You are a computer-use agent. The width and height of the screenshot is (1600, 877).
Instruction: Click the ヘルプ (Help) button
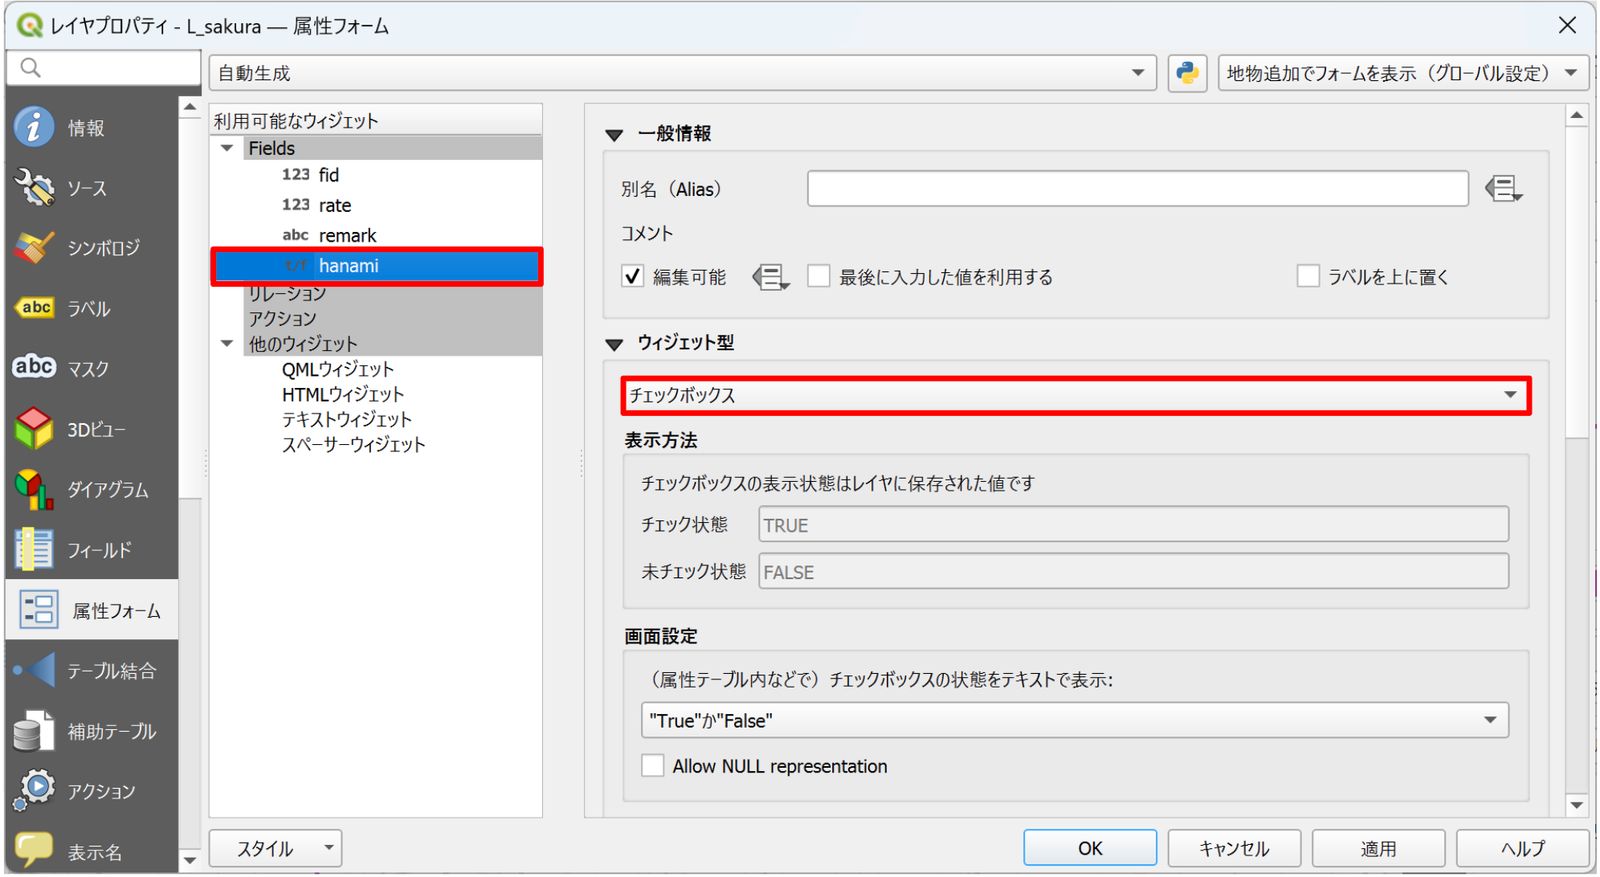point(1523,848)
